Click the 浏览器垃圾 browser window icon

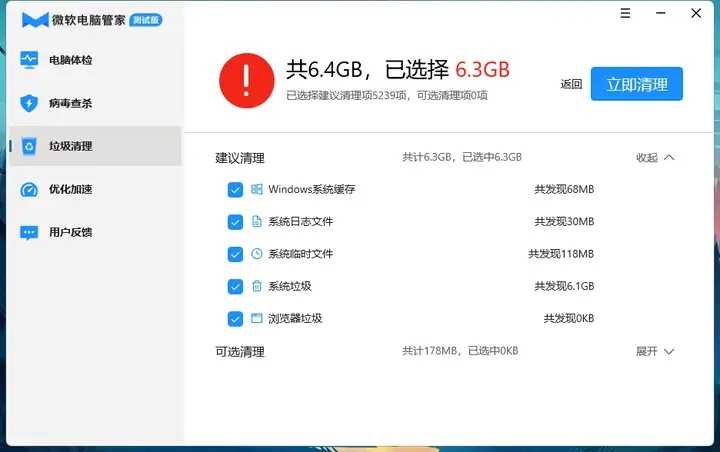257,318
